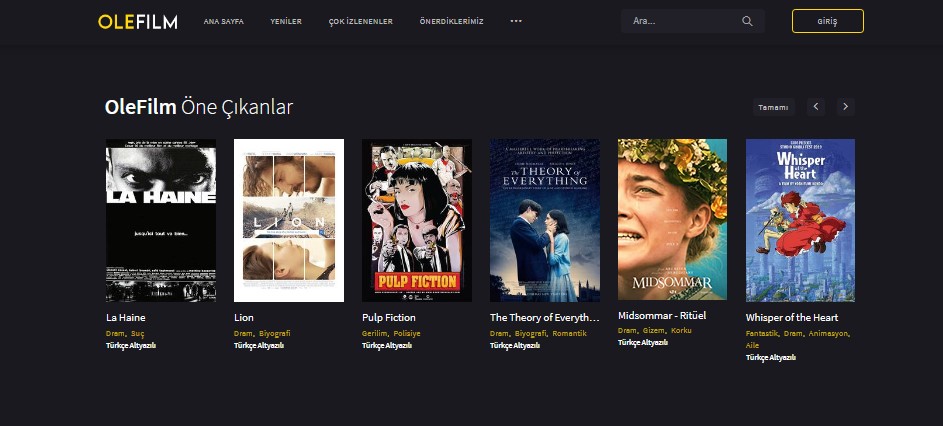The width and height of the screenshot is (943, 426).
Task: Select Aile genre under Whisper of the Heart
Action: (x=752, y=345)
